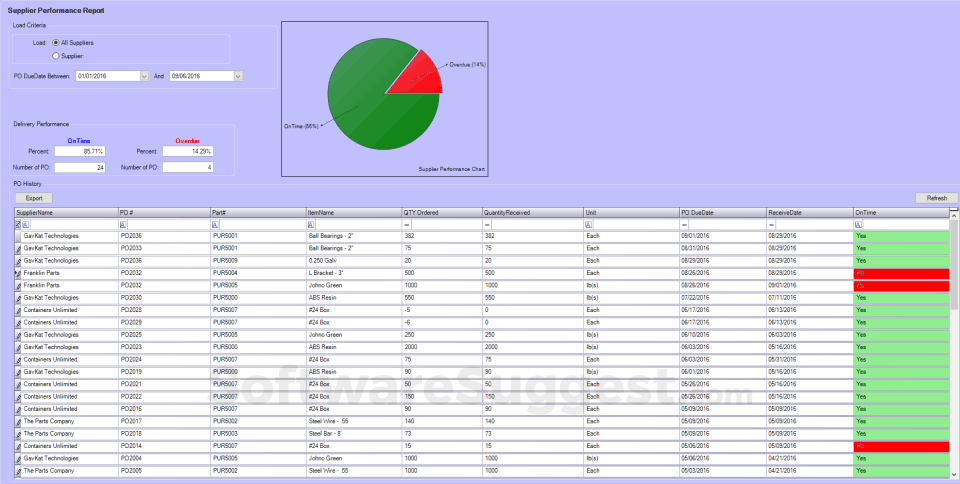Sort by the ReceiveDate column header
The height and width of the screenshot is (484, 960).
808,213
